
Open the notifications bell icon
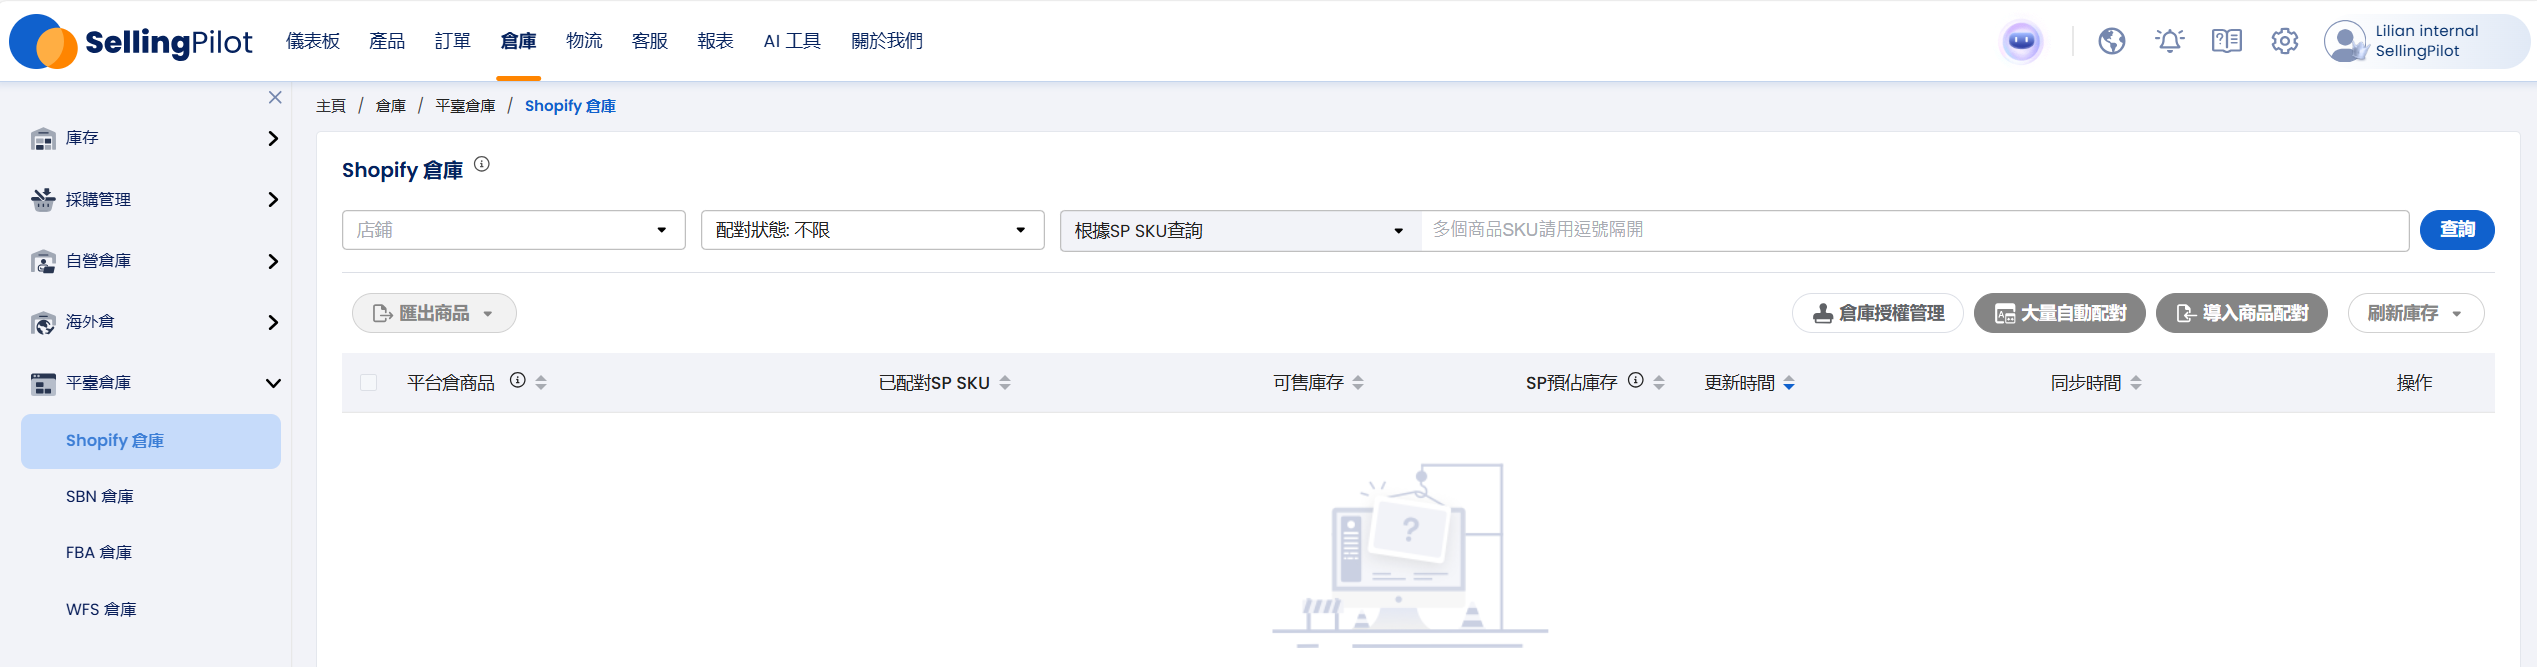click(x=2169, y=41)
